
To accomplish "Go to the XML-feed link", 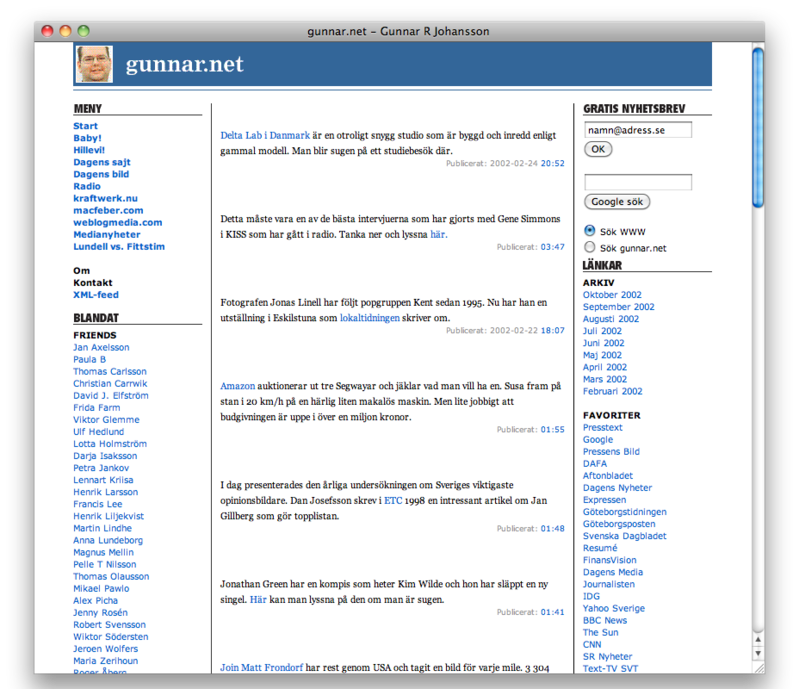I will 95,295.
